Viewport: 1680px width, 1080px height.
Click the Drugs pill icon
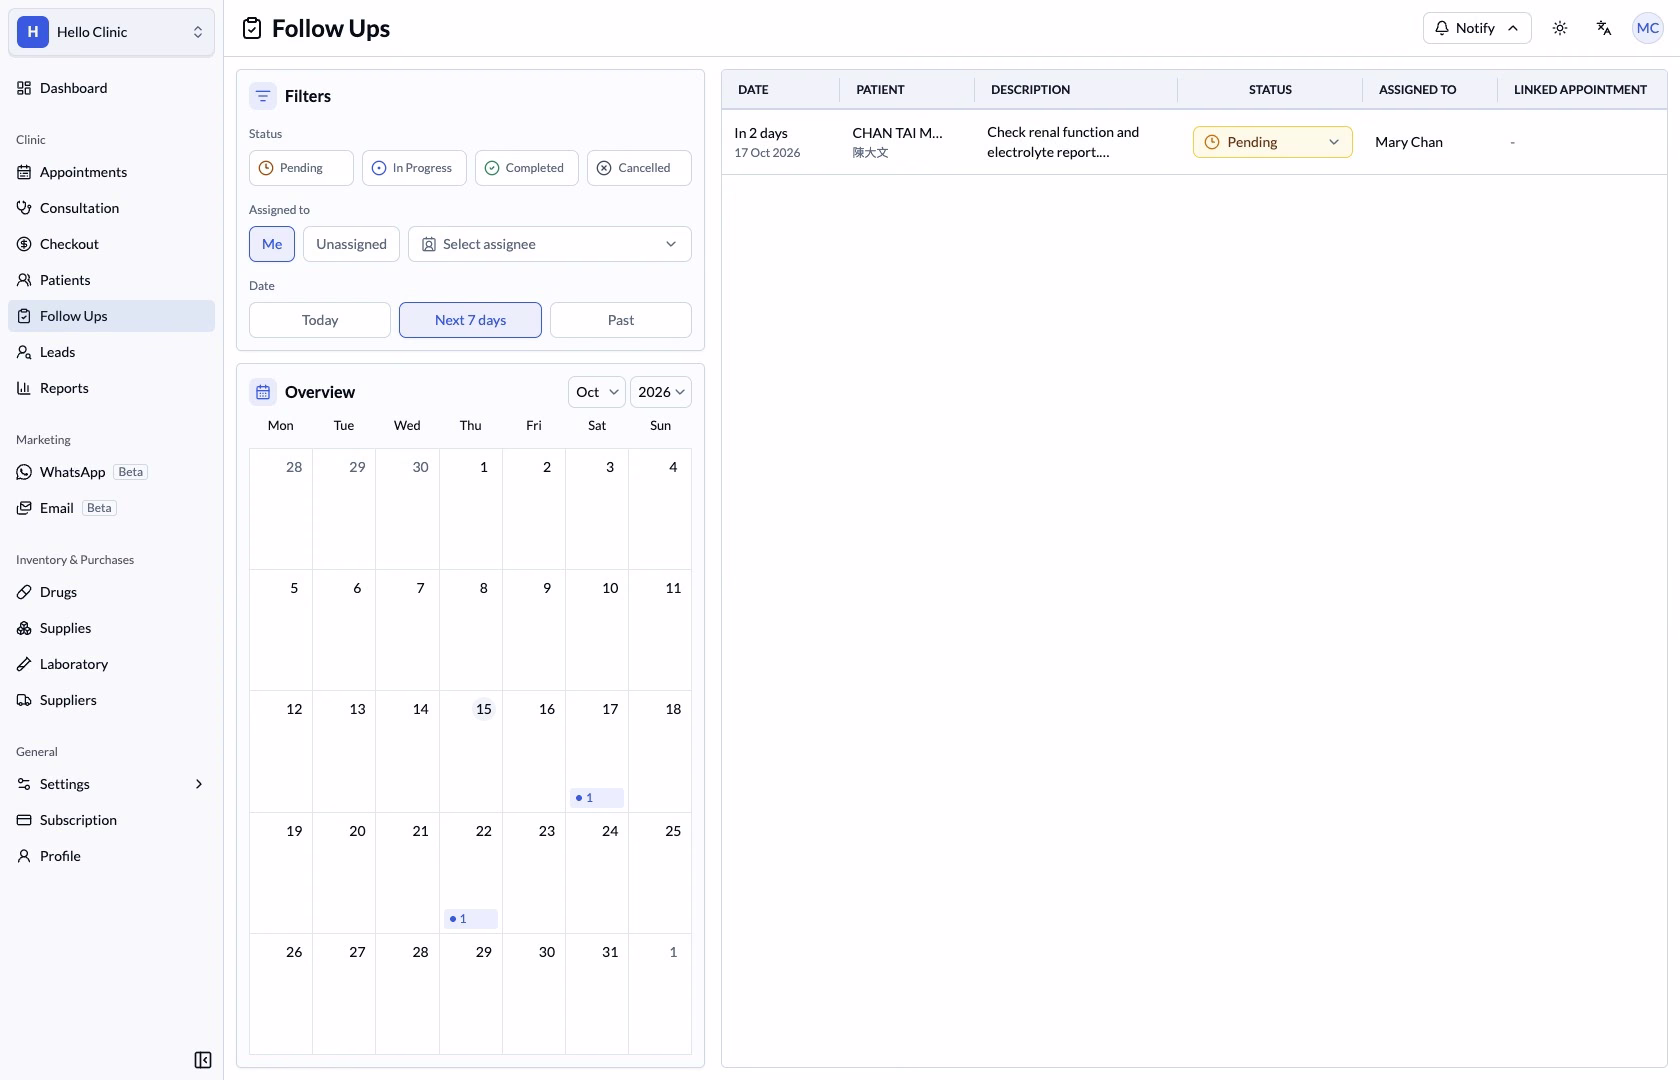tap(24, 592)
